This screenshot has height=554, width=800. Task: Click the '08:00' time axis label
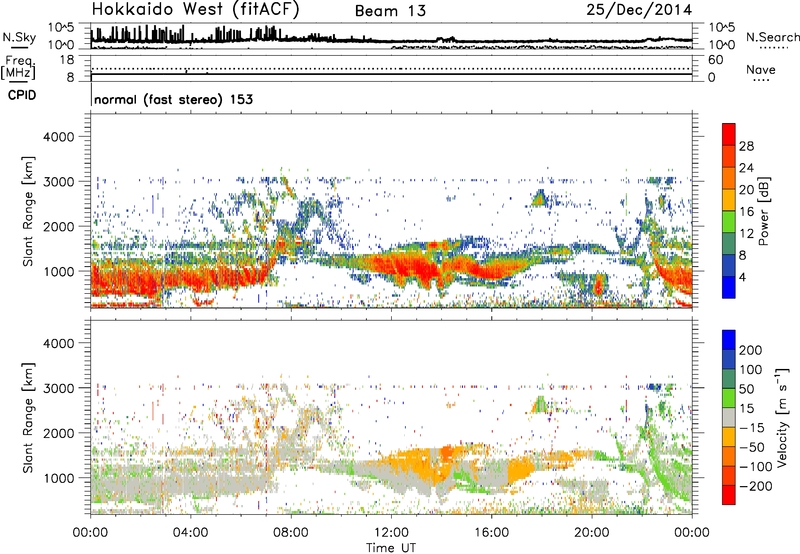point(291,533)
